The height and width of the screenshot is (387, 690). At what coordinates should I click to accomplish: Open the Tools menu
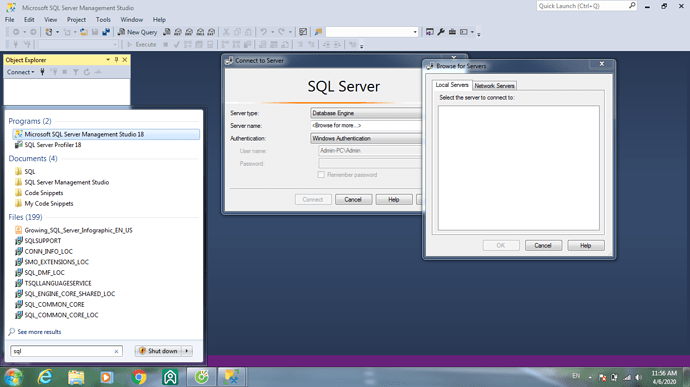(103, 19)
